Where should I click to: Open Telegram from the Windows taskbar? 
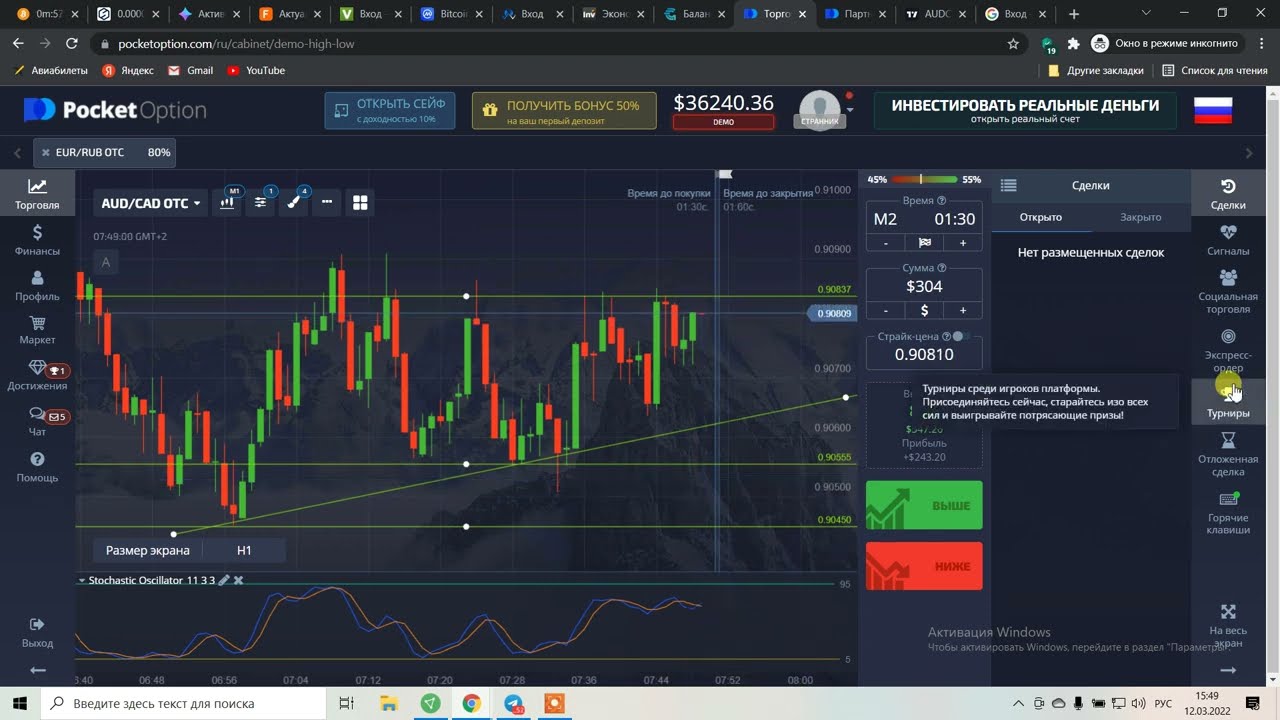click(513, 703)
